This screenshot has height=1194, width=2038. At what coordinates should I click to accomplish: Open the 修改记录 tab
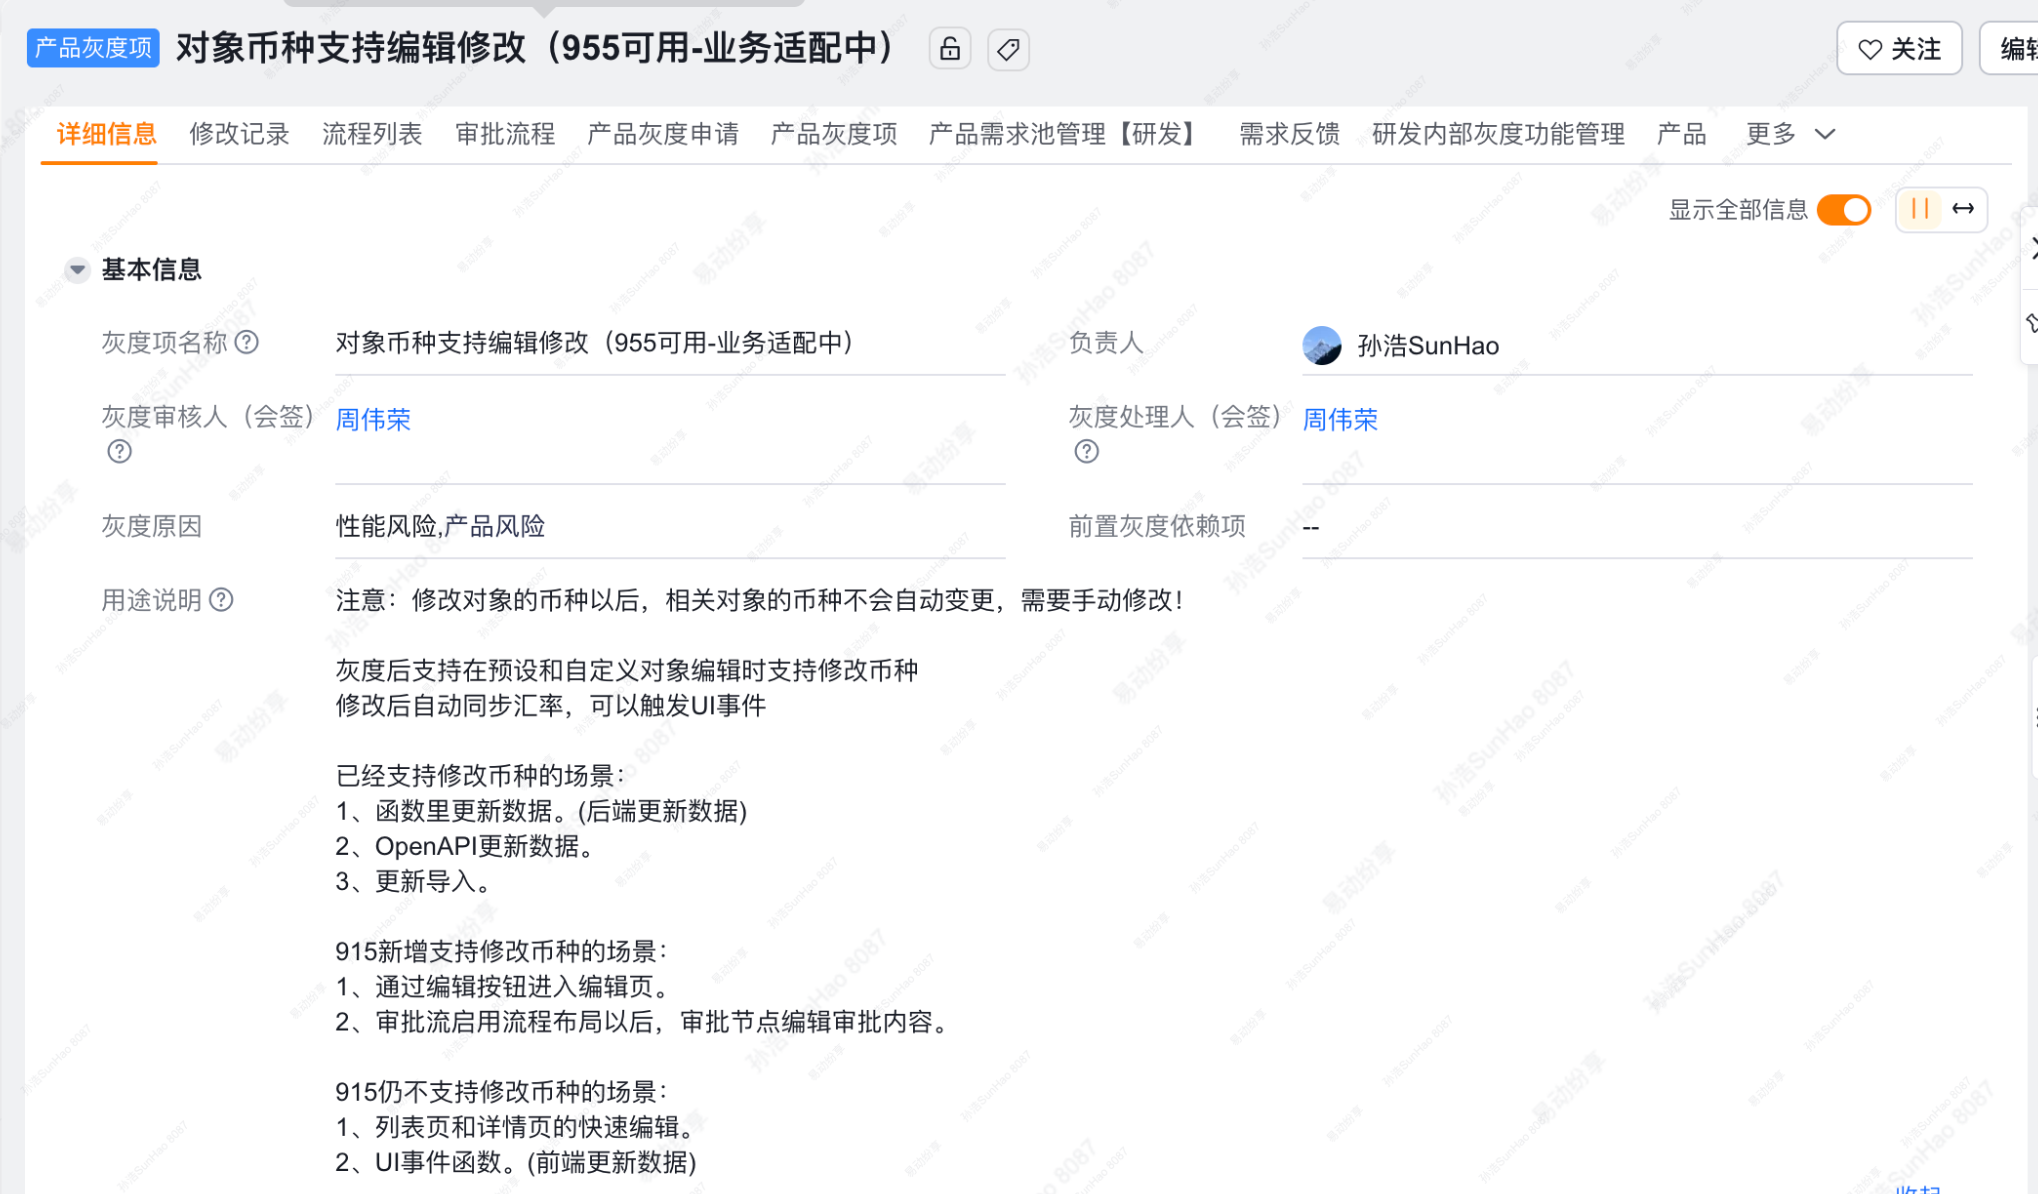click(x=239, y=134)
